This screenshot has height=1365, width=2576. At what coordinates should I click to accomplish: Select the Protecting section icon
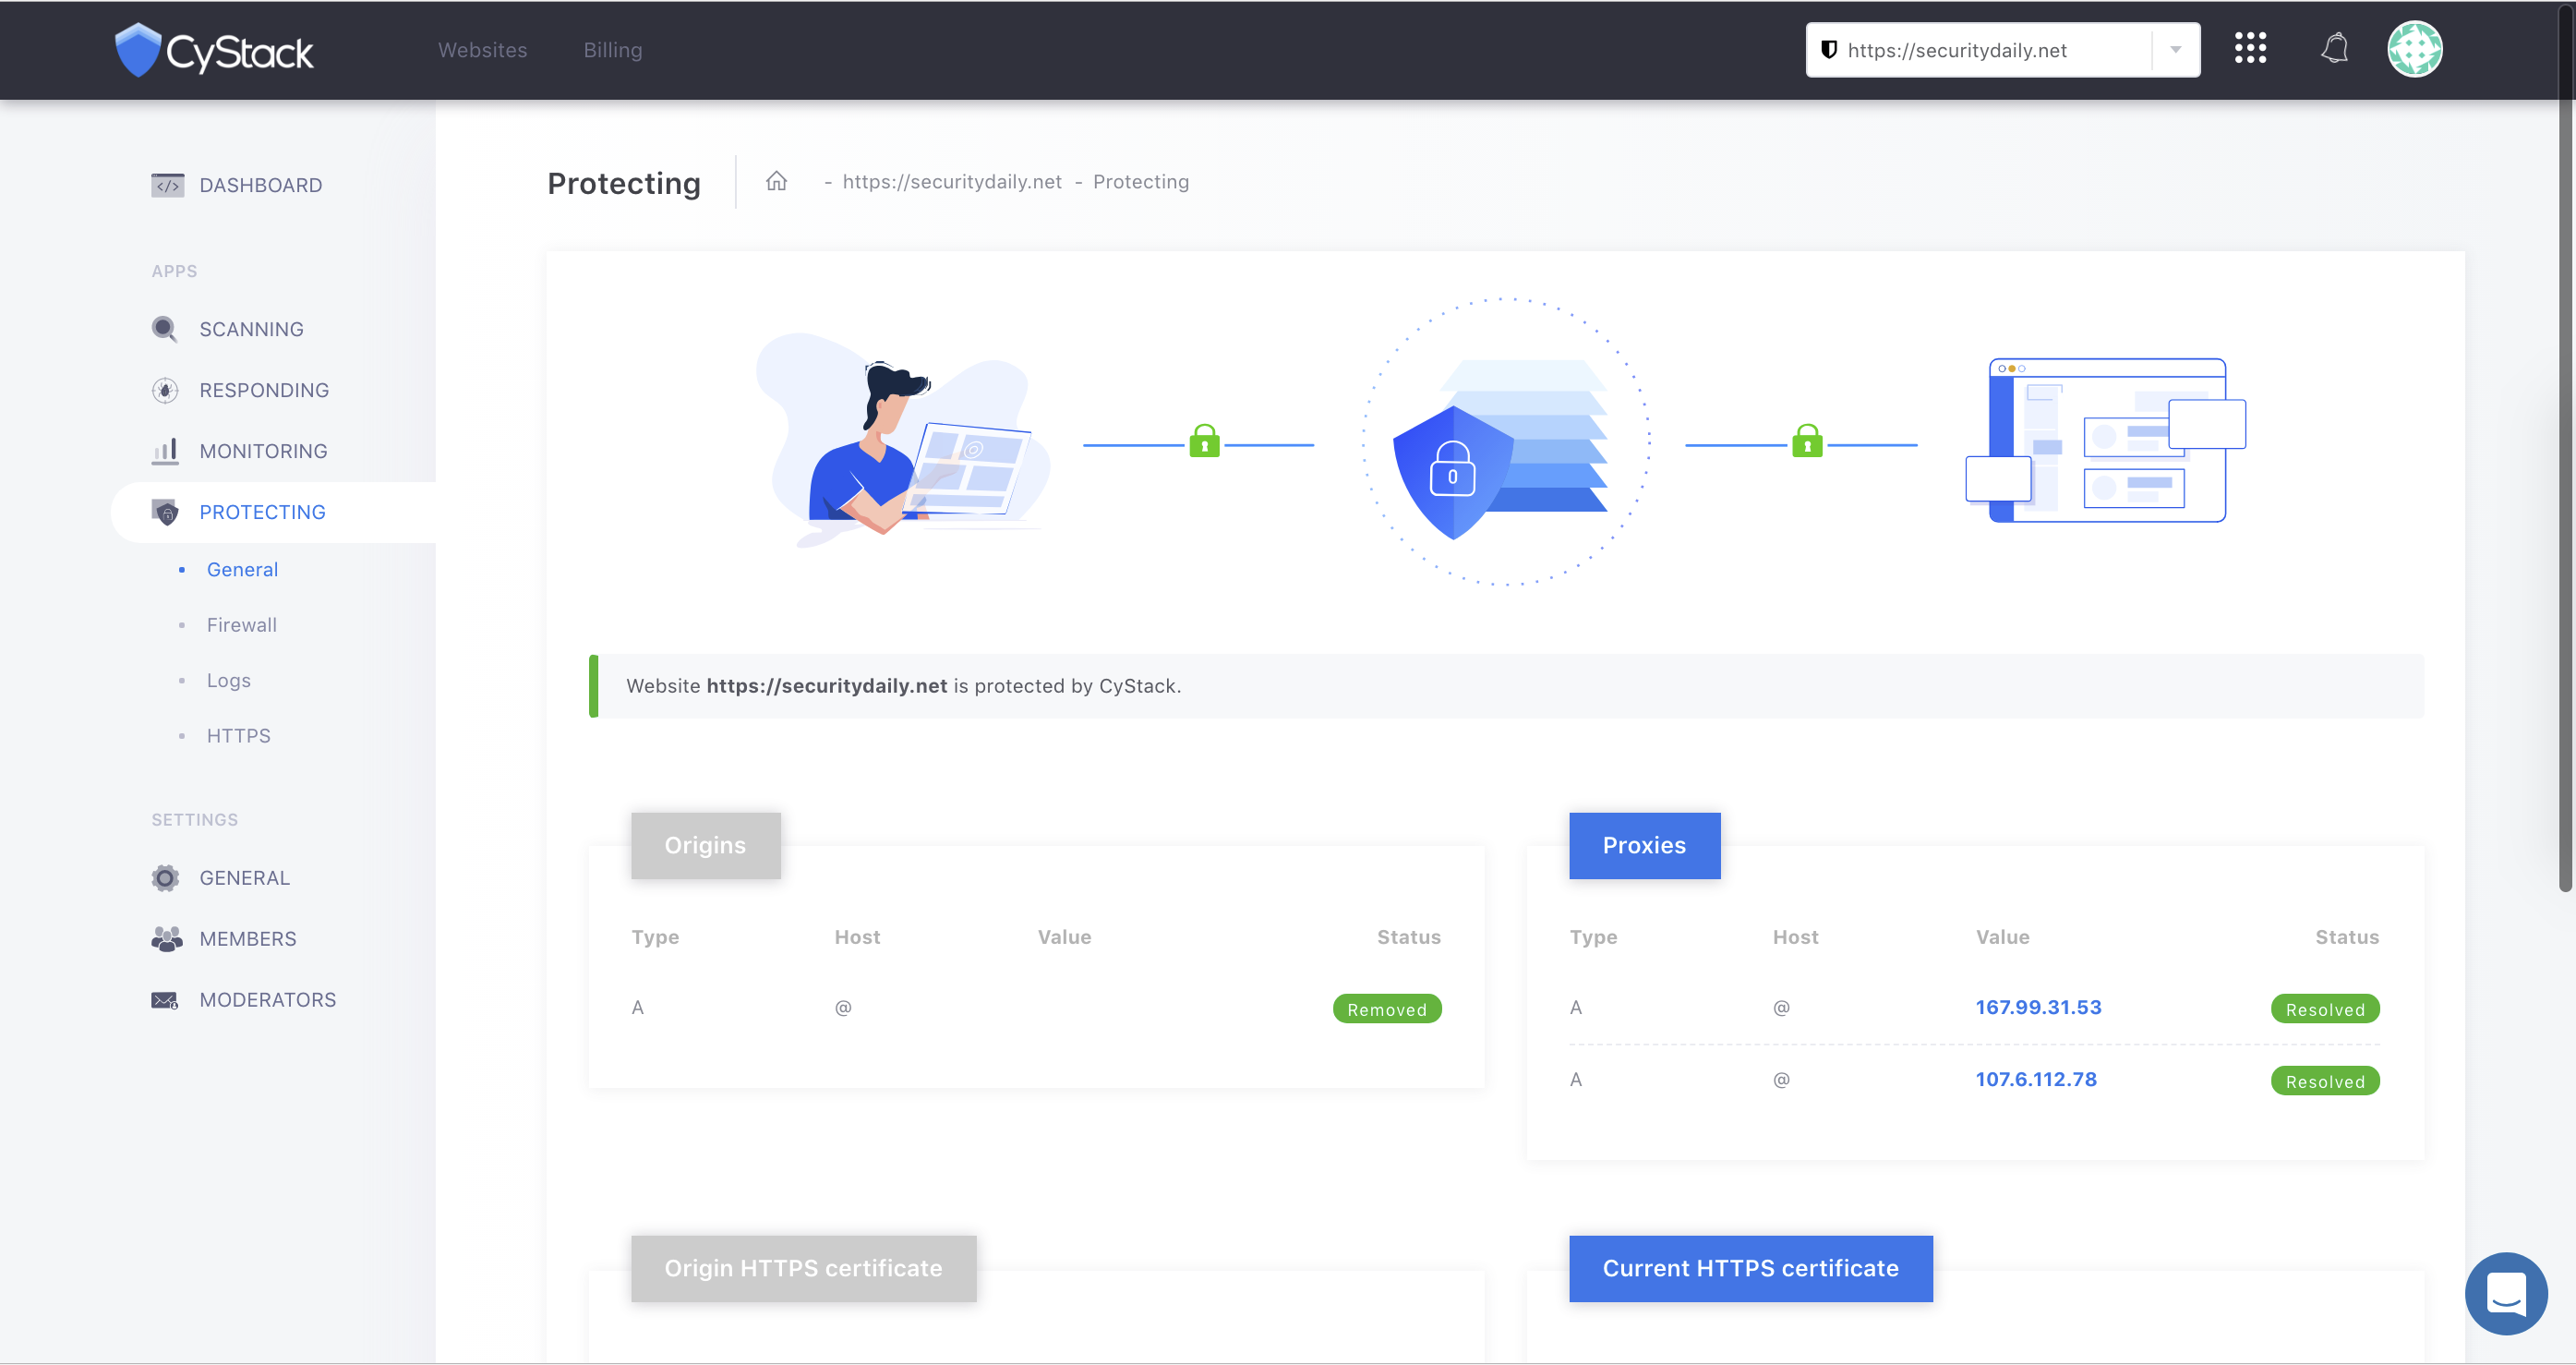[165, 512]
